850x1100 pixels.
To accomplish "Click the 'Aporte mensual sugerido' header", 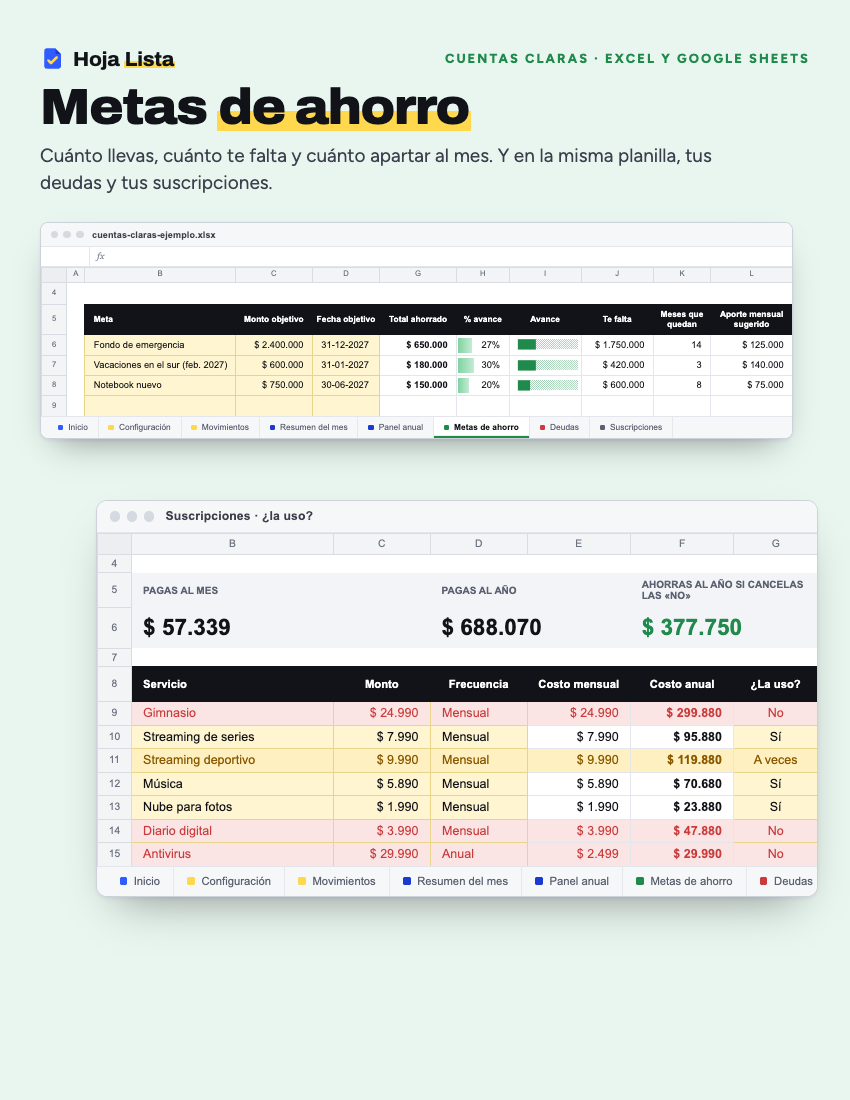I will [x=751, y=319].
